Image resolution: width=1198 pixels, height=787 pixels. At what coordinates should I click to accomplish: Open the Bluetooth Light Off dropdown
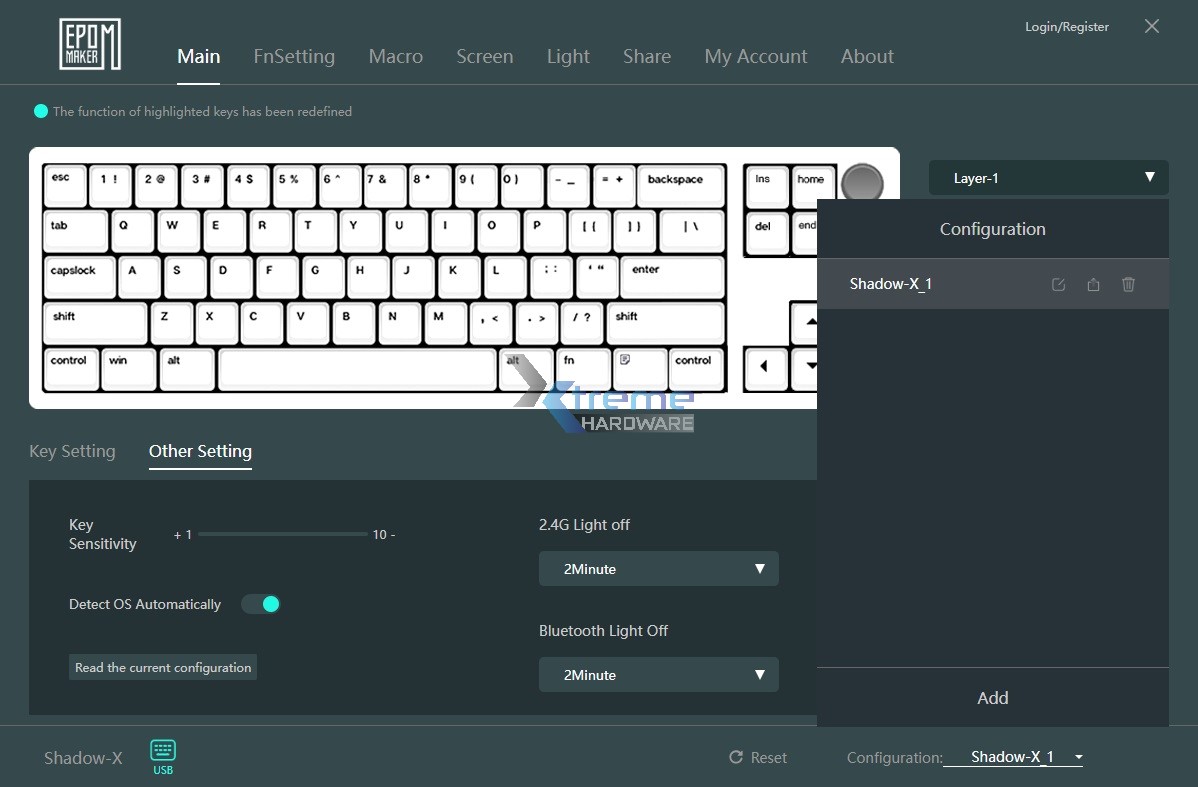coord(658,675)
